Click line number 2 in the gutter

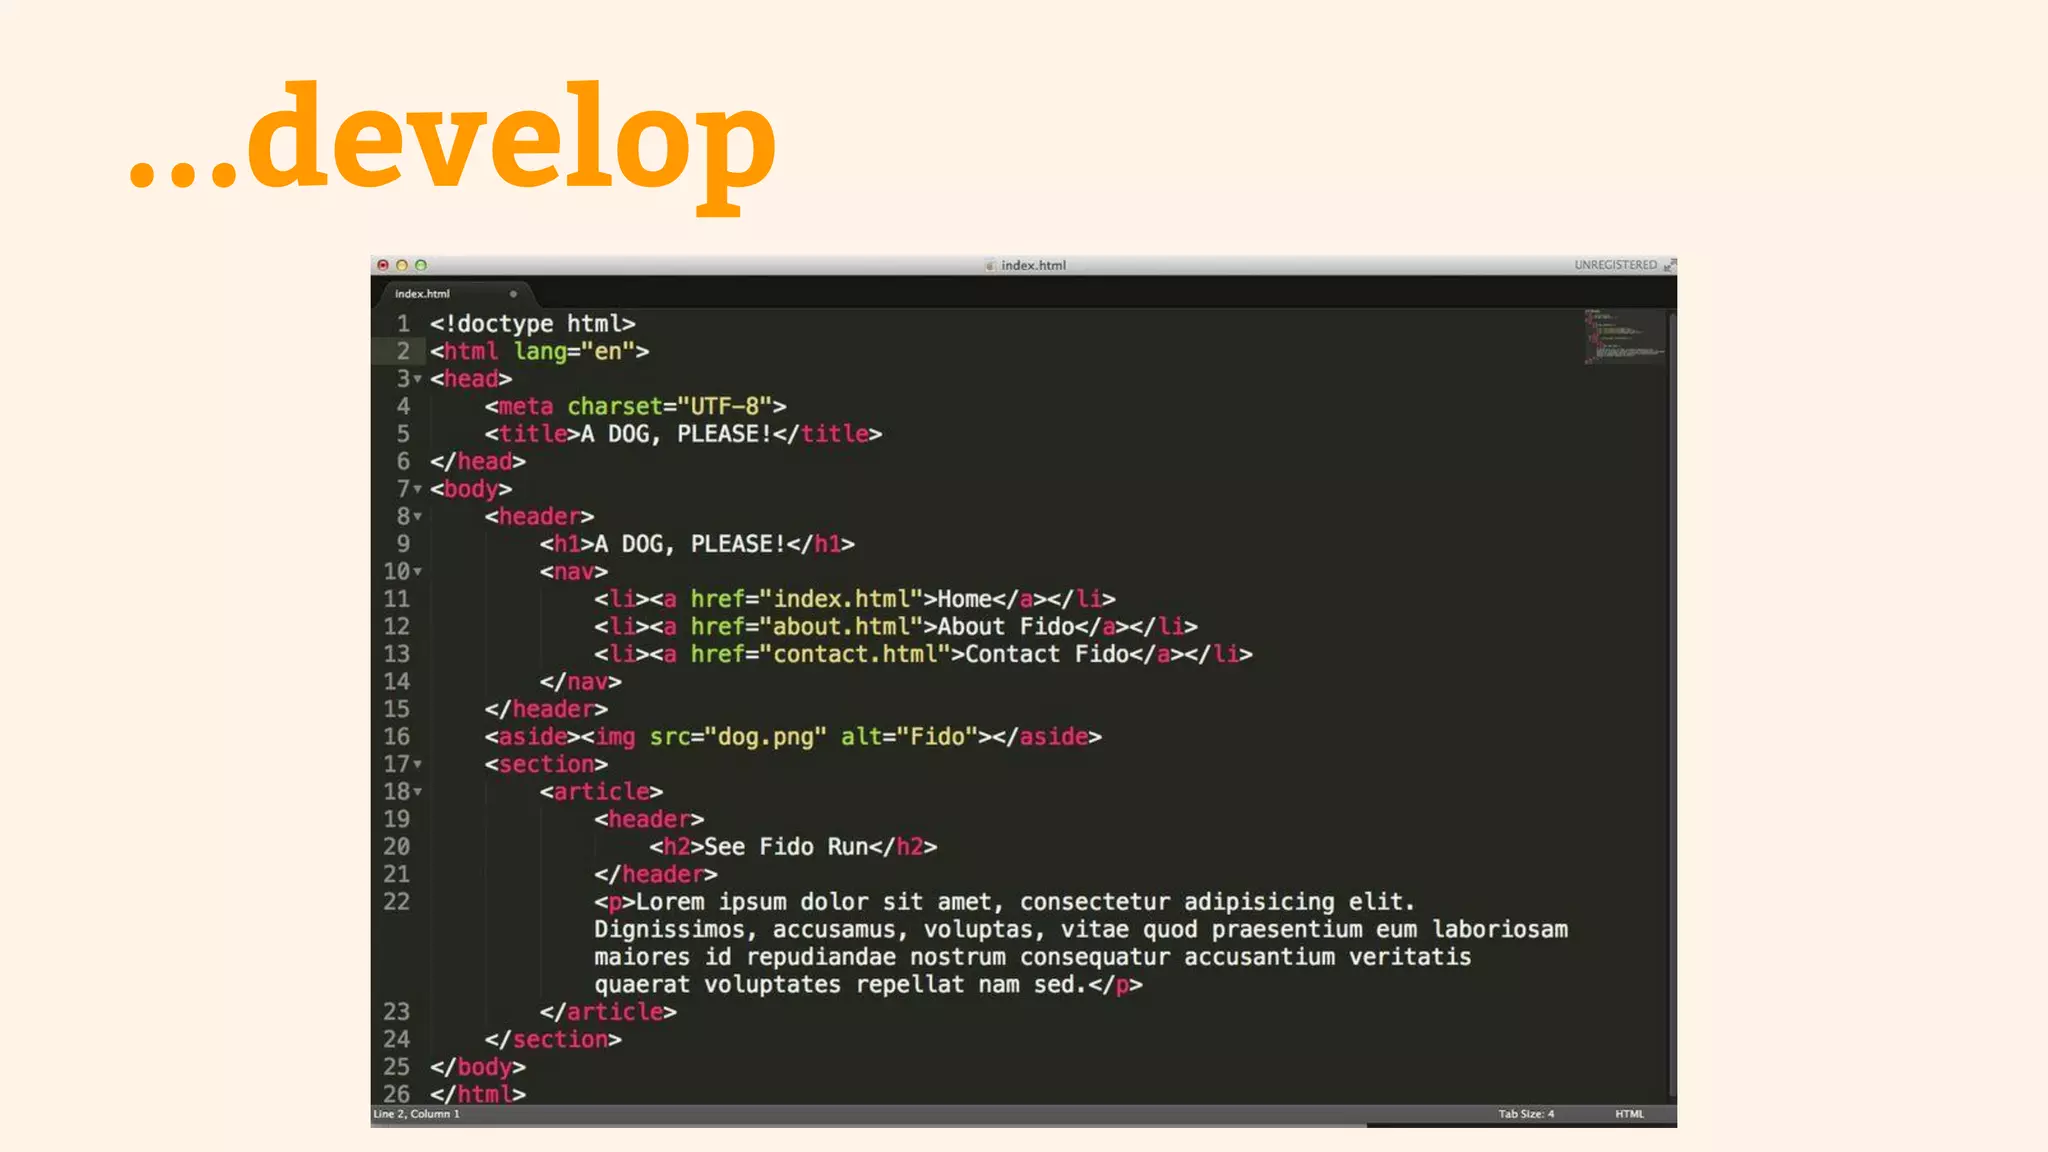pos(403,351)
